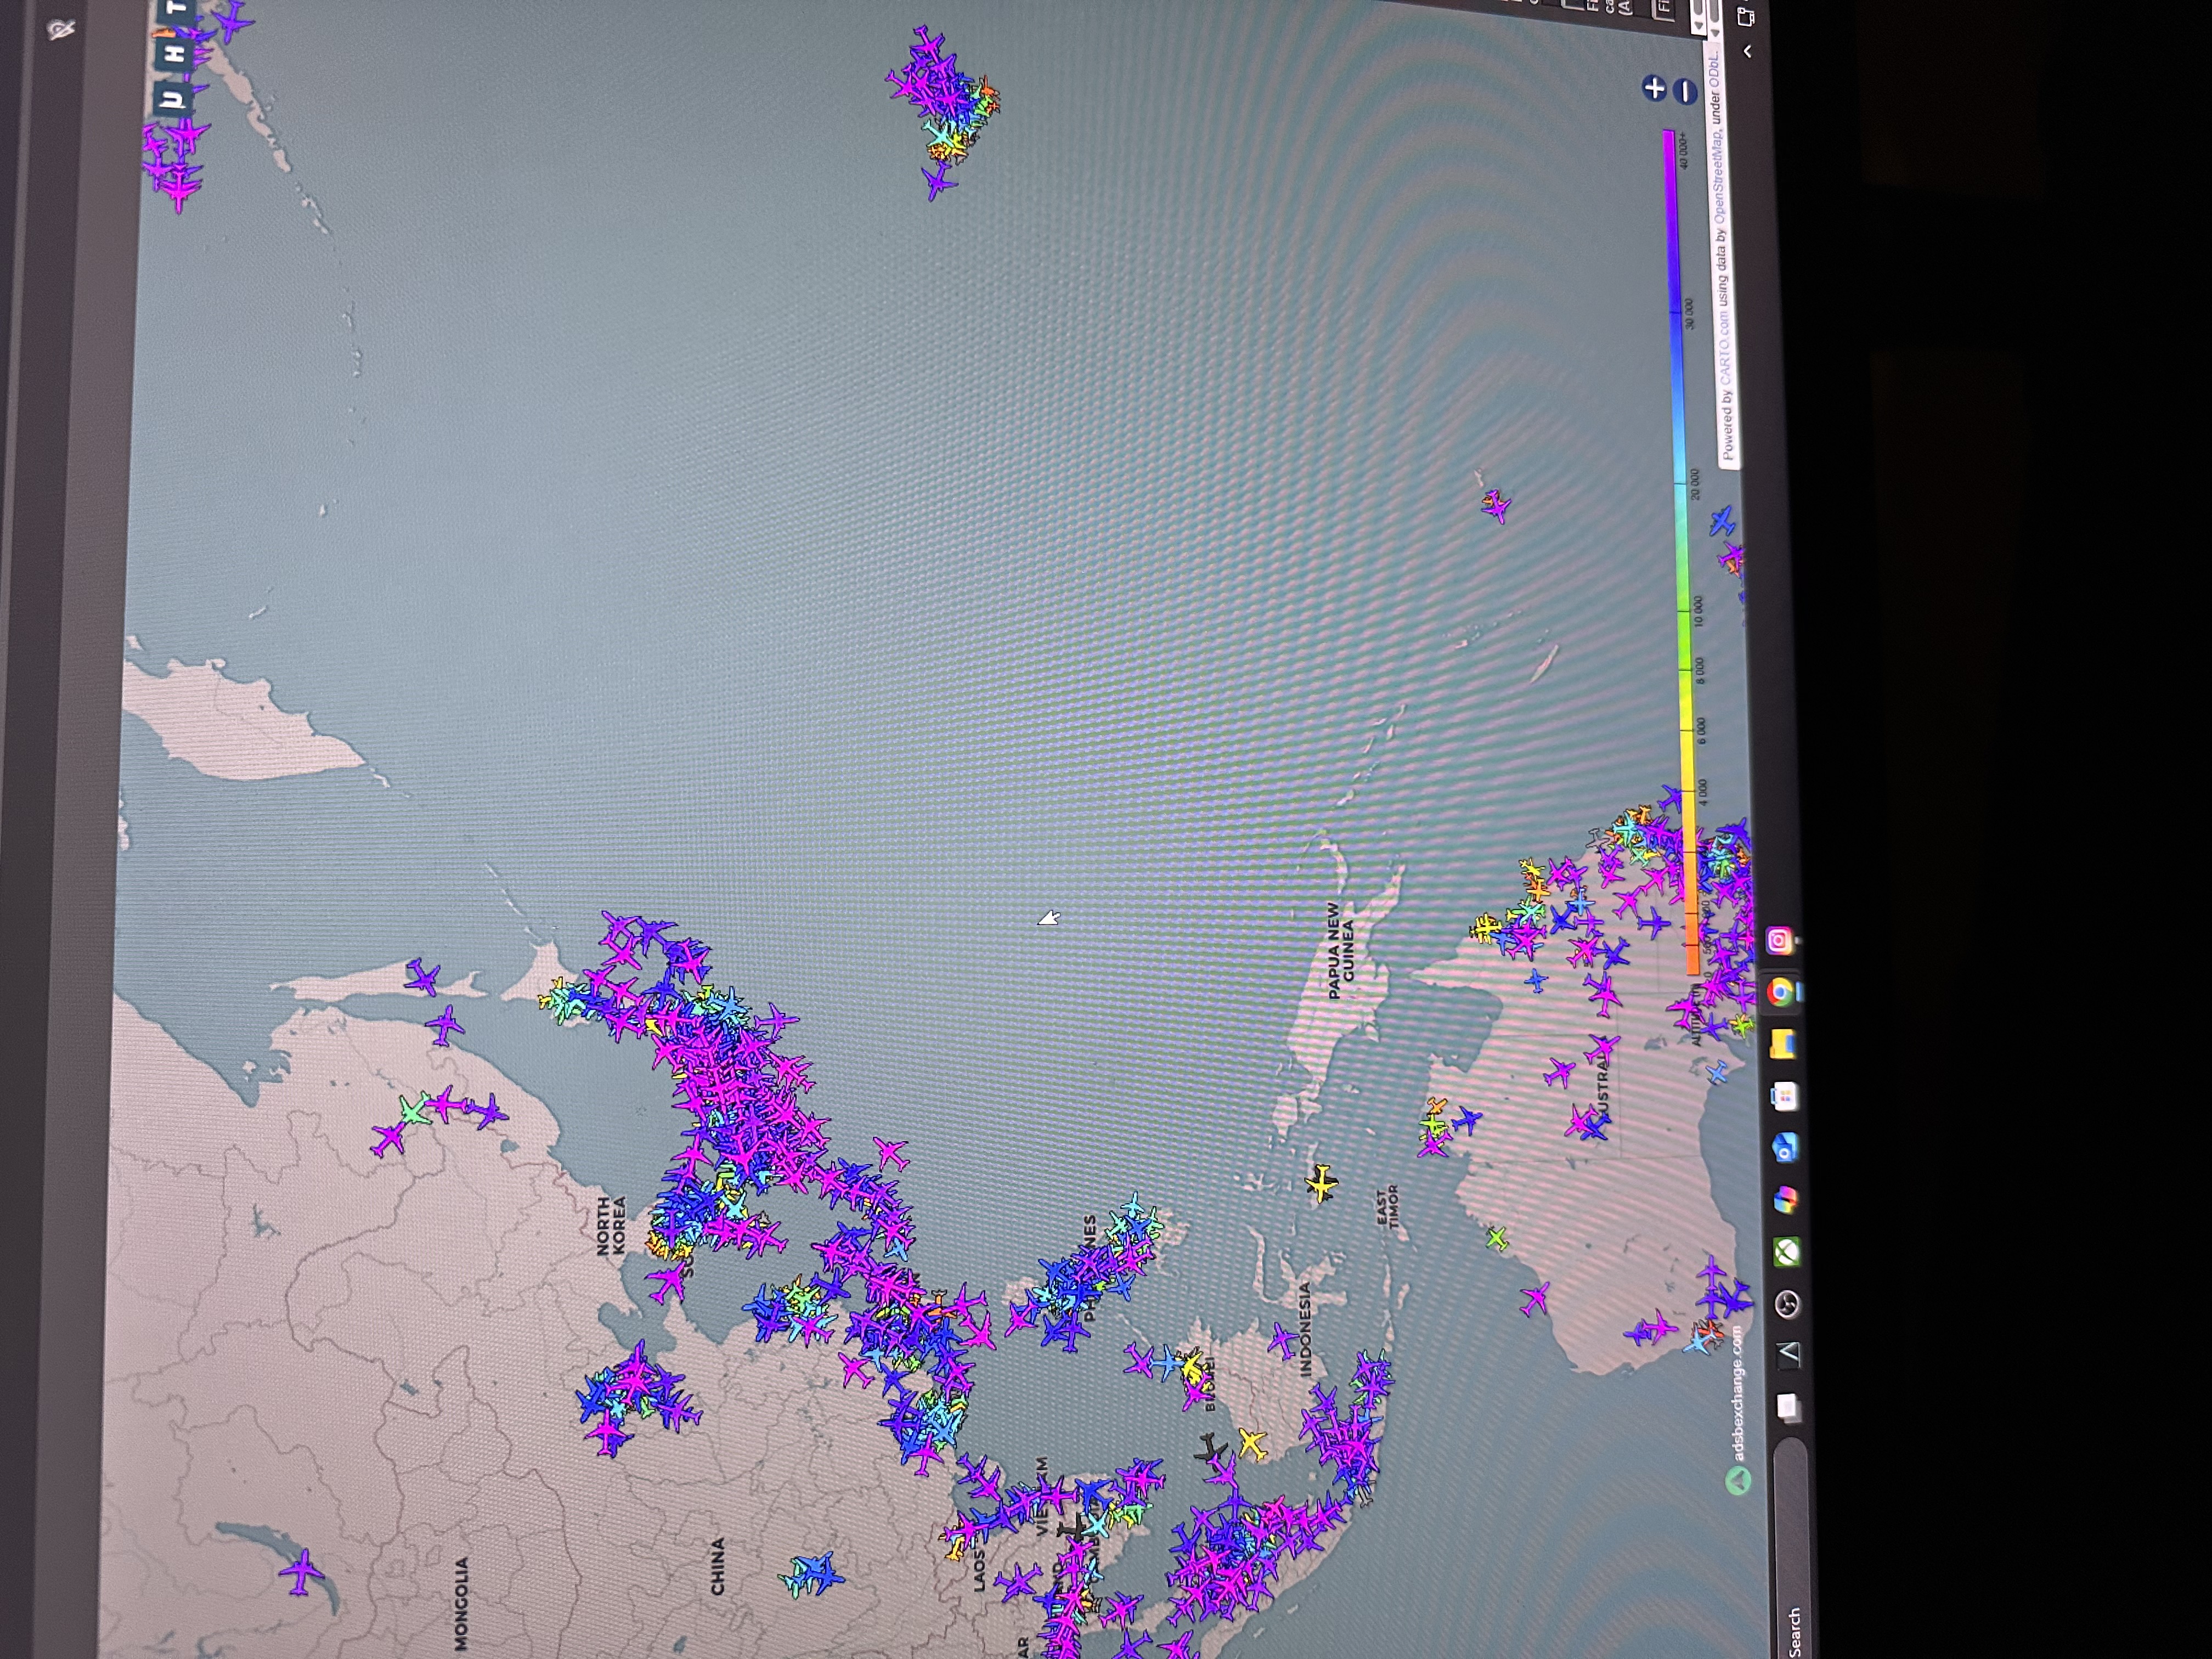Select the blue aircraft beside the legend's 20 000
Viewport: 2212px width, 1659px height.
pos(1722,521)
